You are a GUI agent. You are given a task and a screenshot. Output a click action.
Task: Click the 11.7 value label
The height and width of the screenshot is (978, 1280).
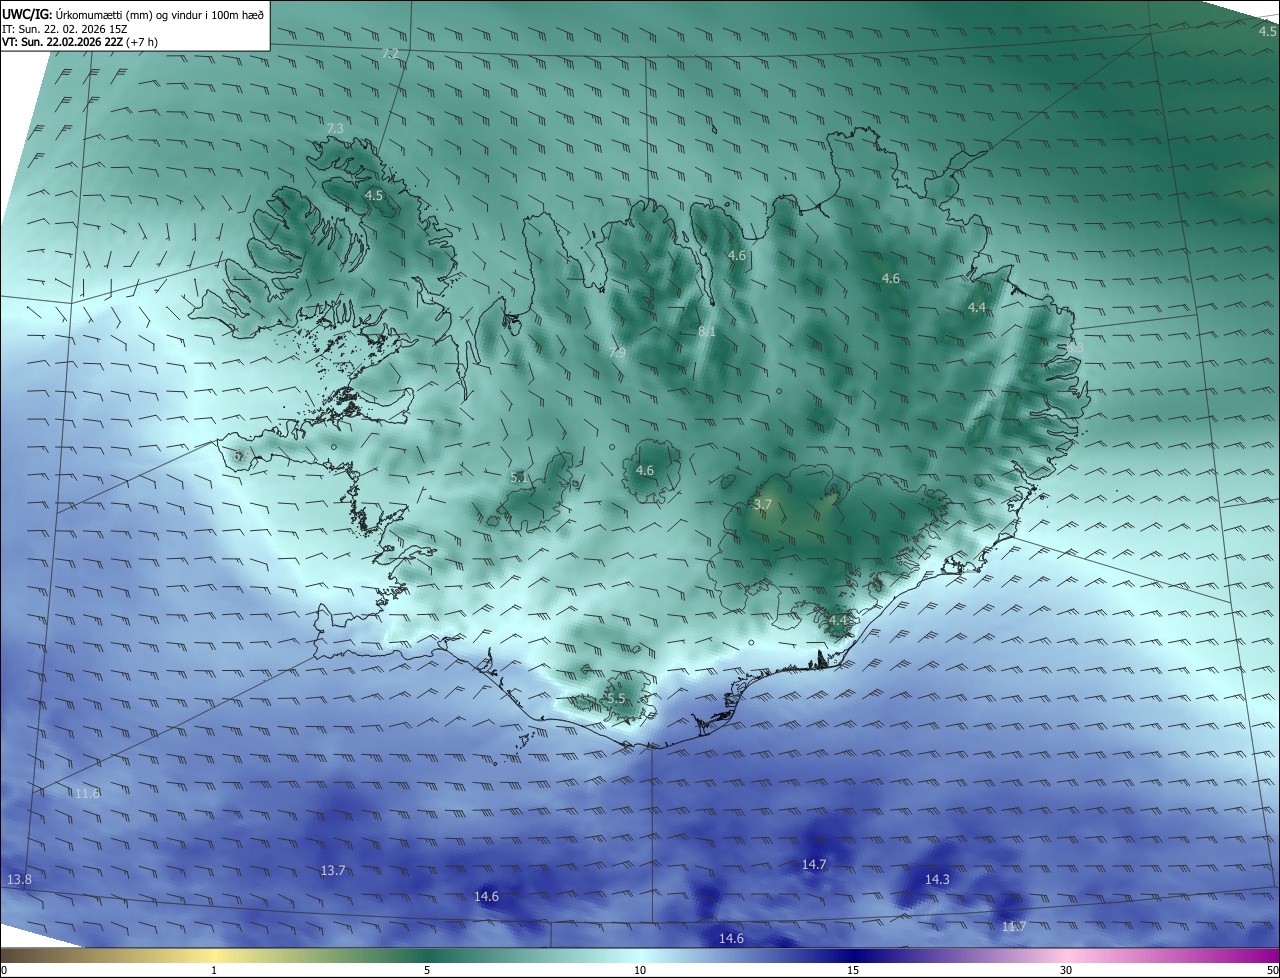(x=1014, y=927)
